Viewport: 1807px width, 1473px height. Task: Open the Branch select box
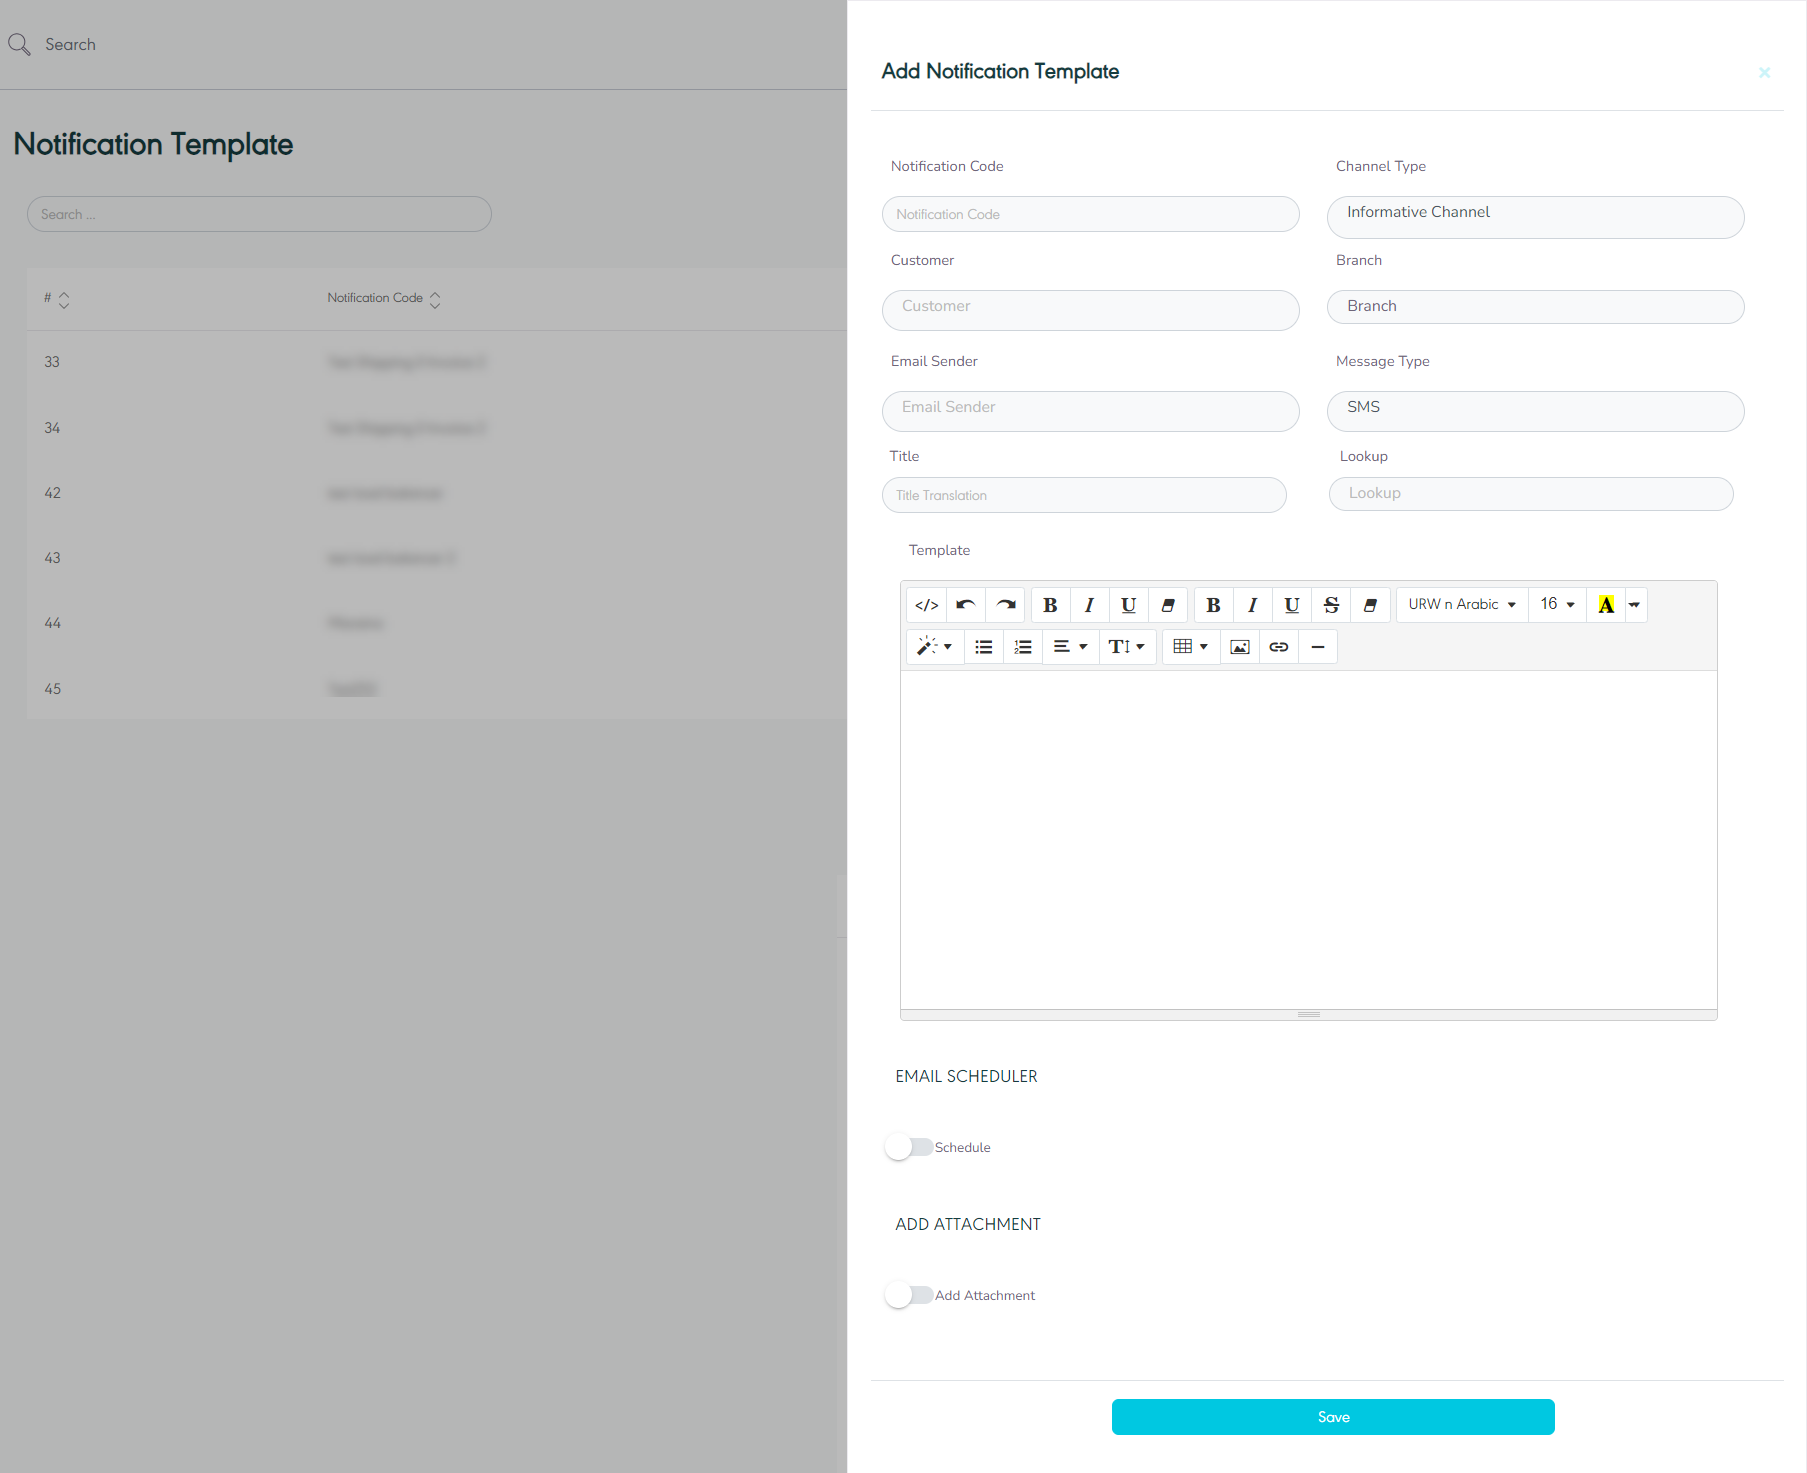pos(1535,307)
